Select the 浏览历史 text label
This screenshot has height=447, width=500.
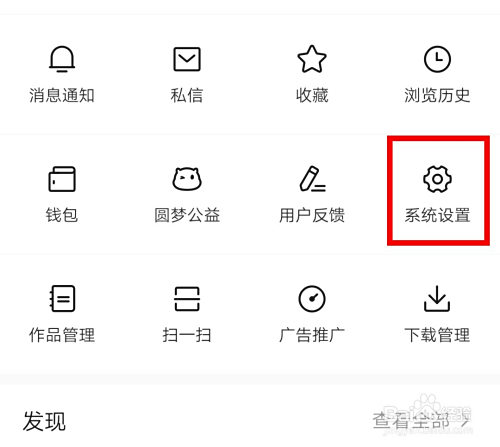(437, 95)
